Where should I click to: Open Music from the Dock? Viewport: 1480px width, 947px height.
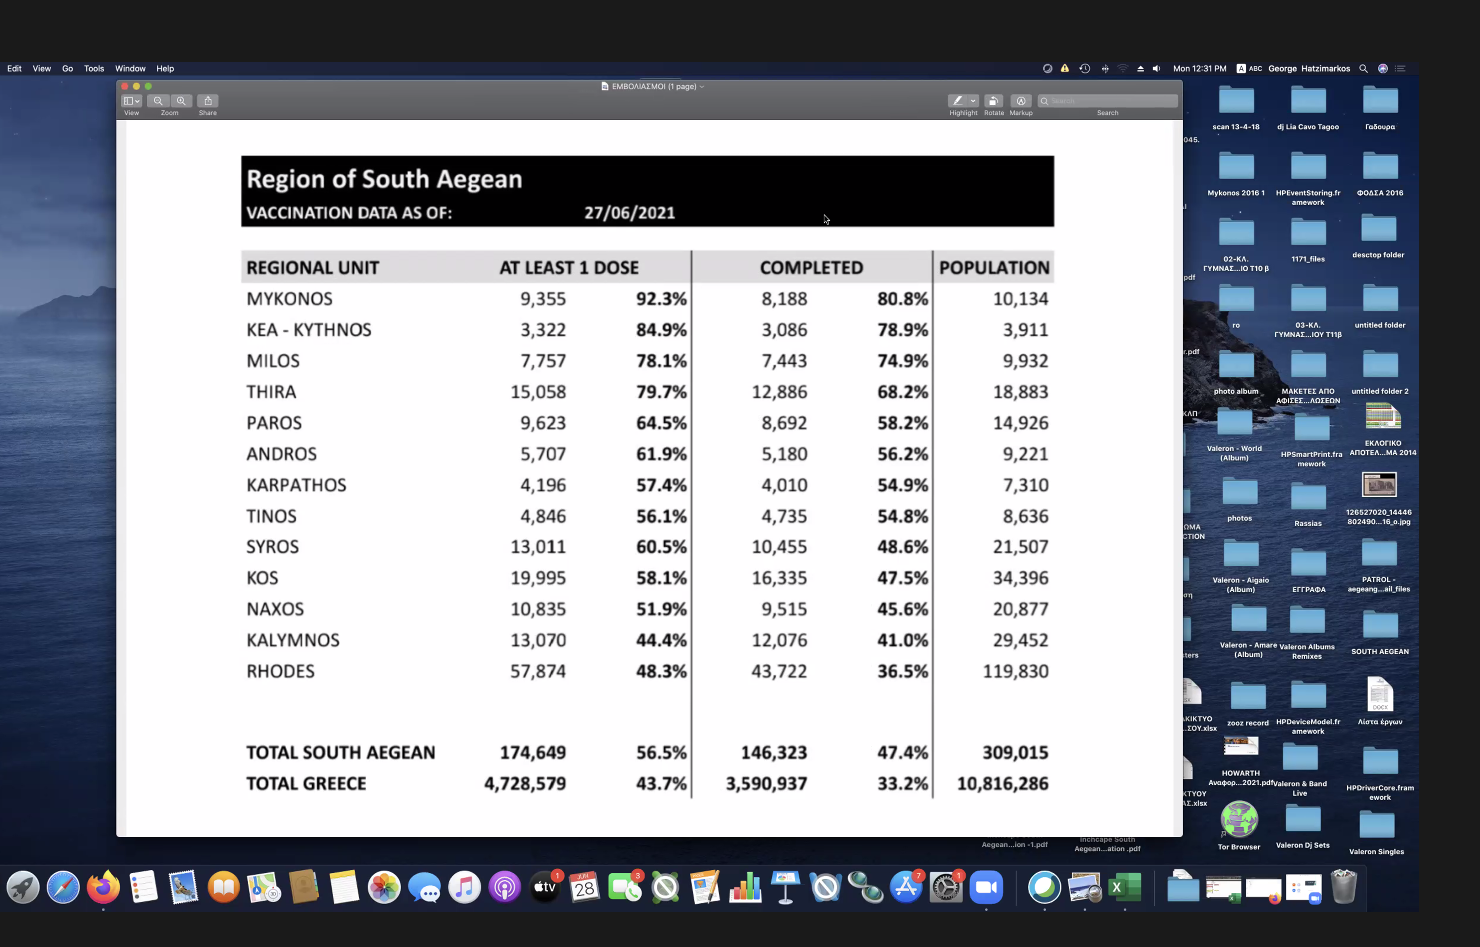pos(464,887)
